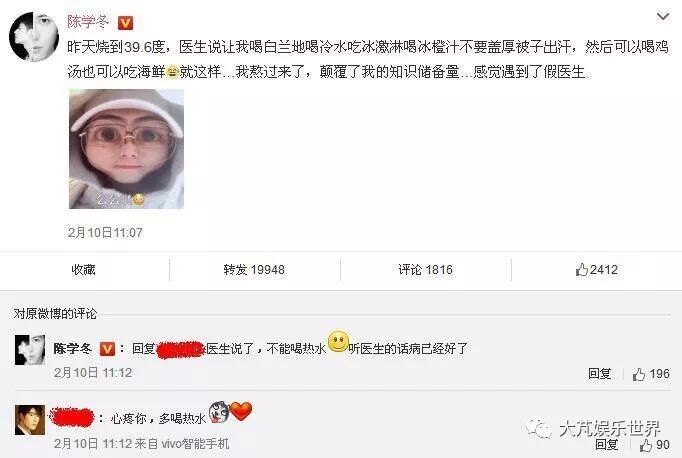Click the smiley emoji in first comment
The height and width of the screenshot is (458, 682).
pyautogui.click(x=338, y=341)
